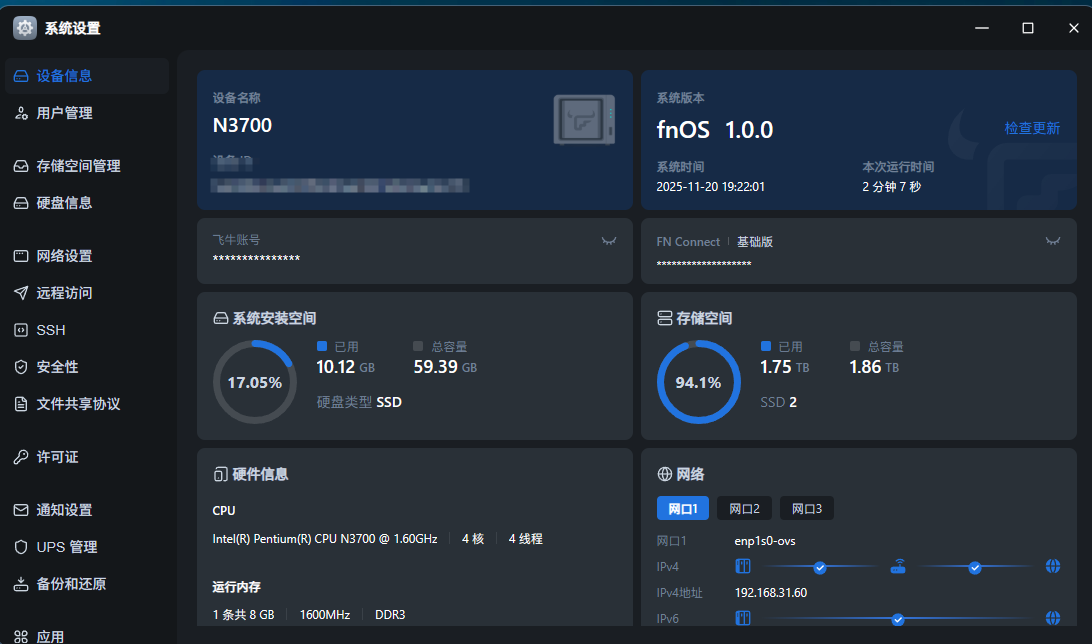The height and width of the screenshot is (644, 1092).
Task: Switch to 网口2 tab
Action: (x=744, y=508)
